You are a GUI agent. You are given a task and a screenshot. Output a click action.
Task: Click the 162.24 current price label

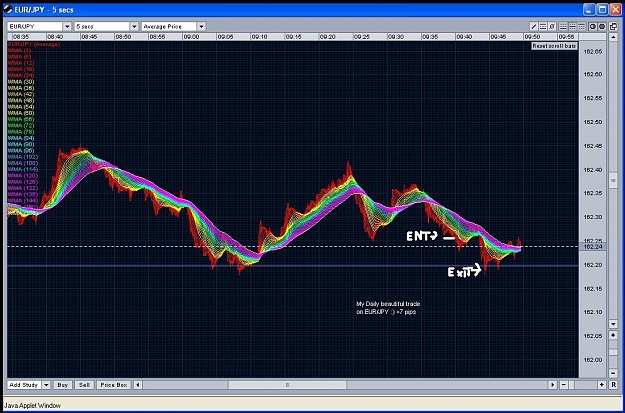591,247
